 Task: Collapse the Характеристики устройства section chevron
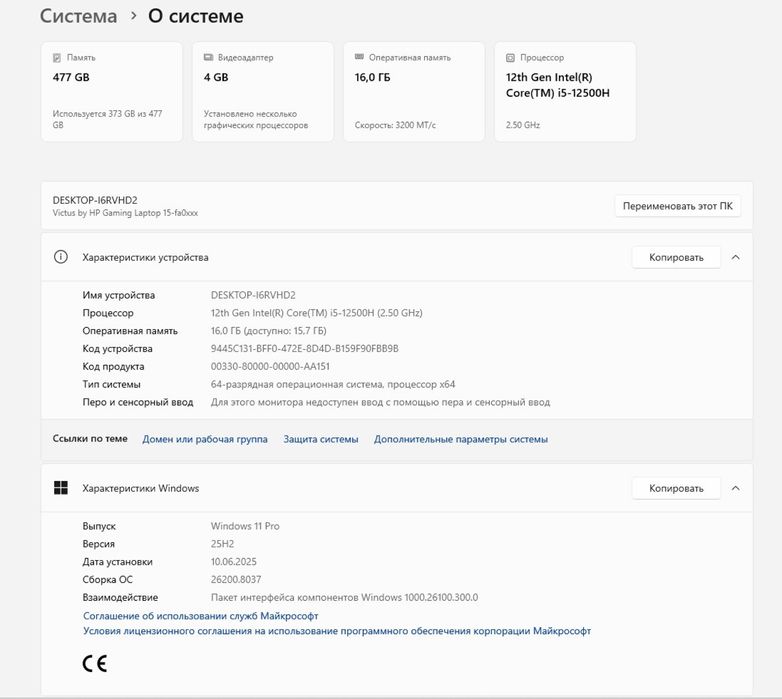(x=736, y=257)
